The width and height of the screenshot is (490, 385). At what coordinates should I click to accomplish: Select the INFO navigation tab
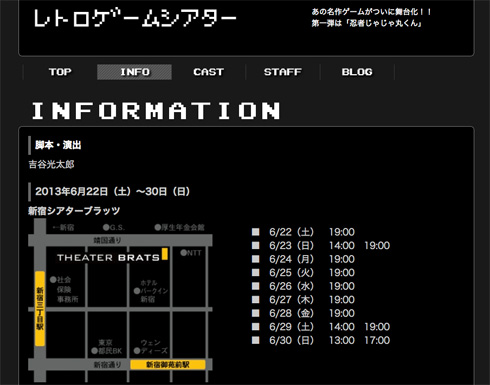click(134, 72)
